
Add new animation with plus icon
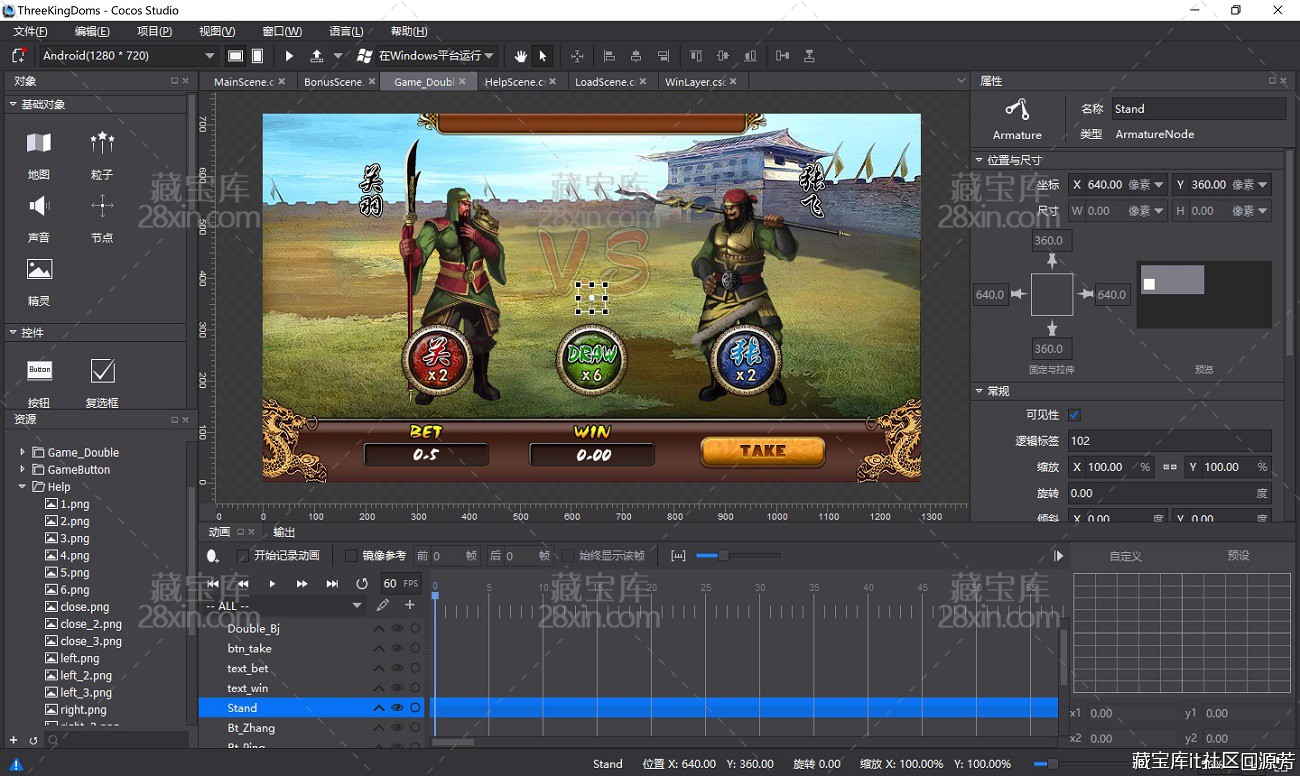pyautogui.click(x=409, y=605)
